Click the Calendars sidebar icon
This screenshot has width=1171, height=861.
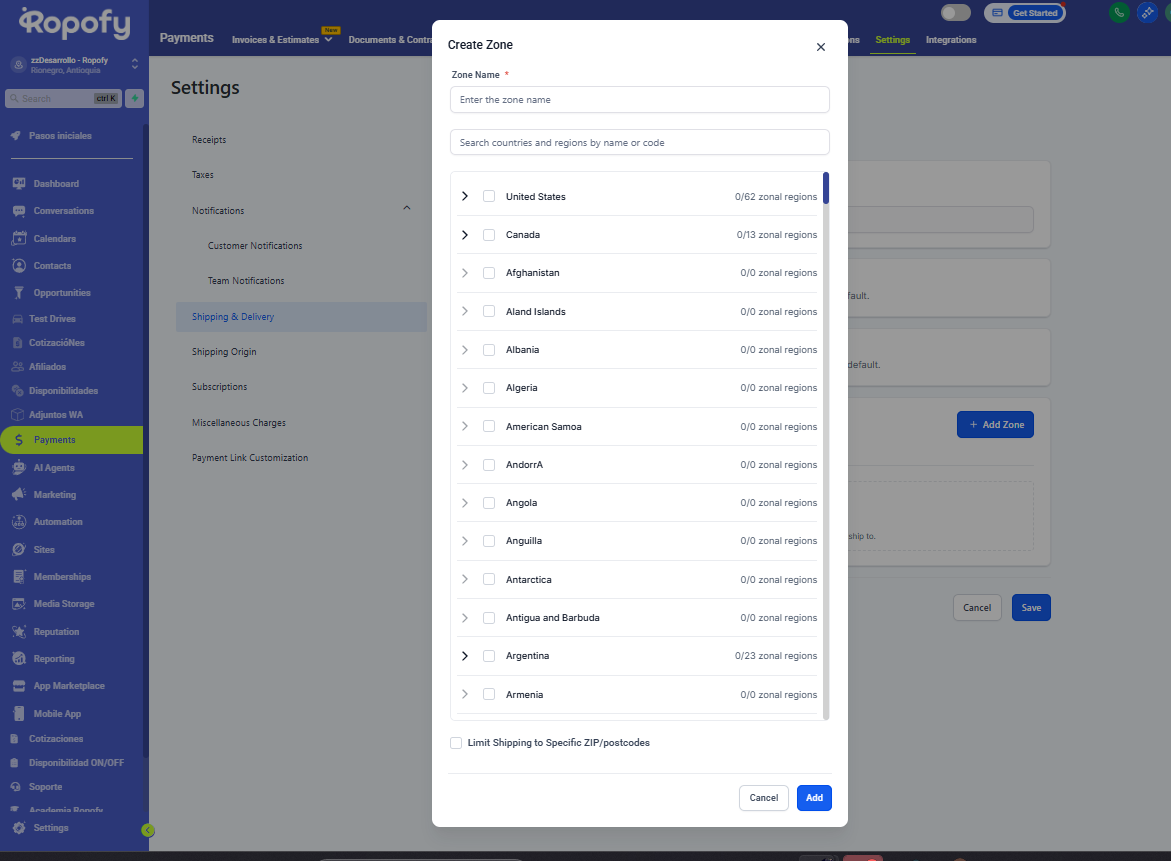(19, 239)
